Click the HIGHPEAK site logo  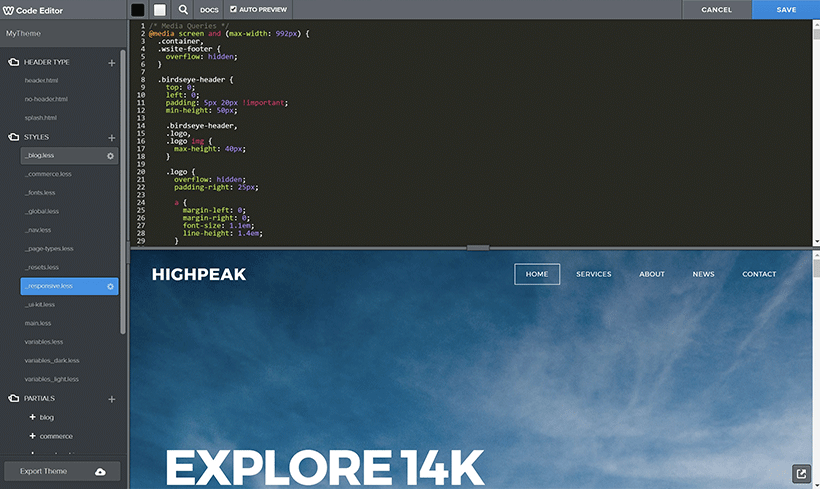pos(199,275)
